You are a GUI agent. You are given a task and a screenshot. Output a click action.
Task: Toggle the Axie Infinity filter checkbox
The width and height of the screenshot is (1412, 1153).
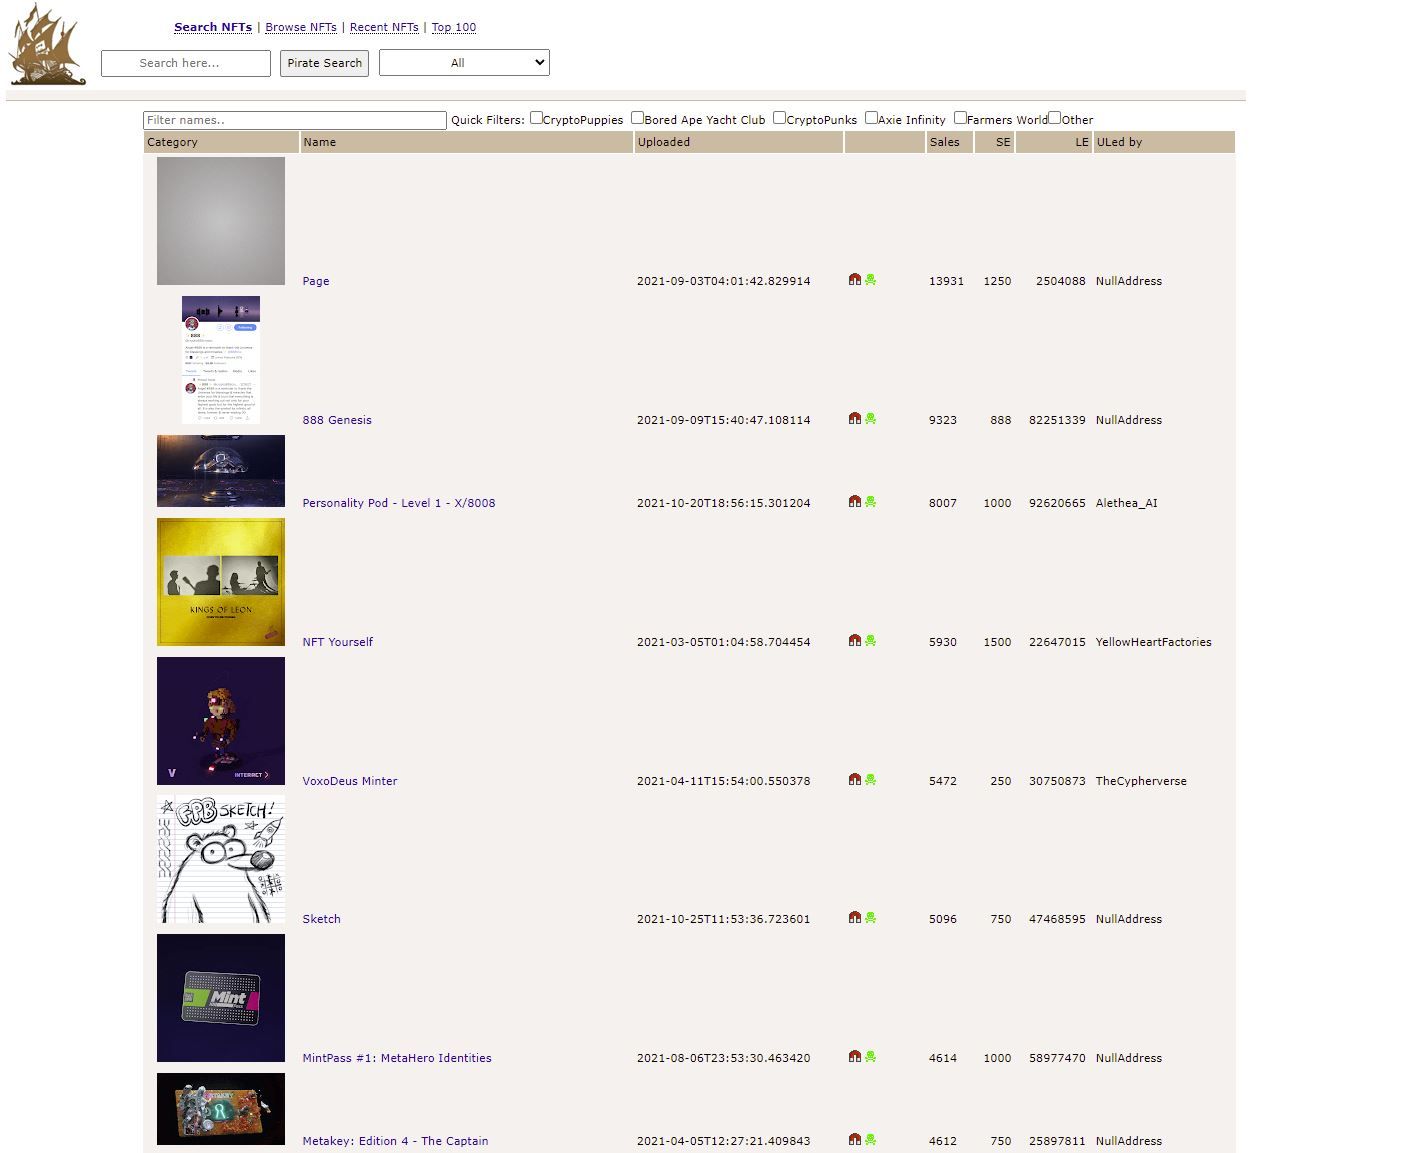coord(871,118)
